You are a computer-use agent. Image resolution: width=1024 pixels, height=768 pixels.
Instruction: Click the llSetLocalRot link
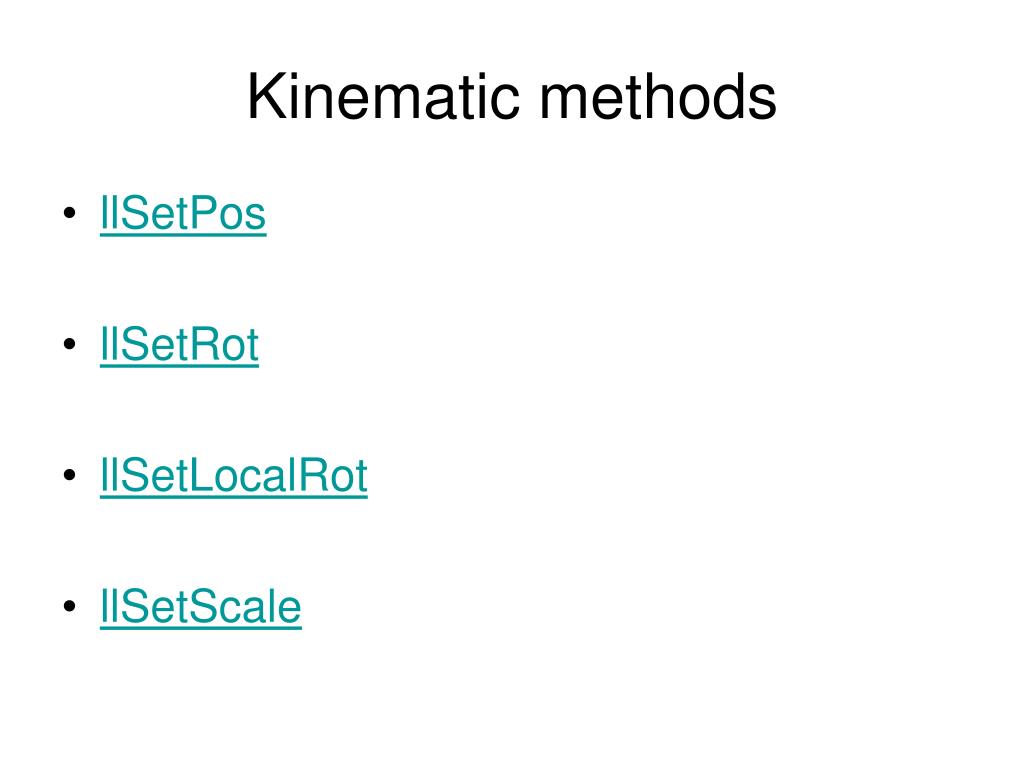pyautogui.click(x=234, y=476)
